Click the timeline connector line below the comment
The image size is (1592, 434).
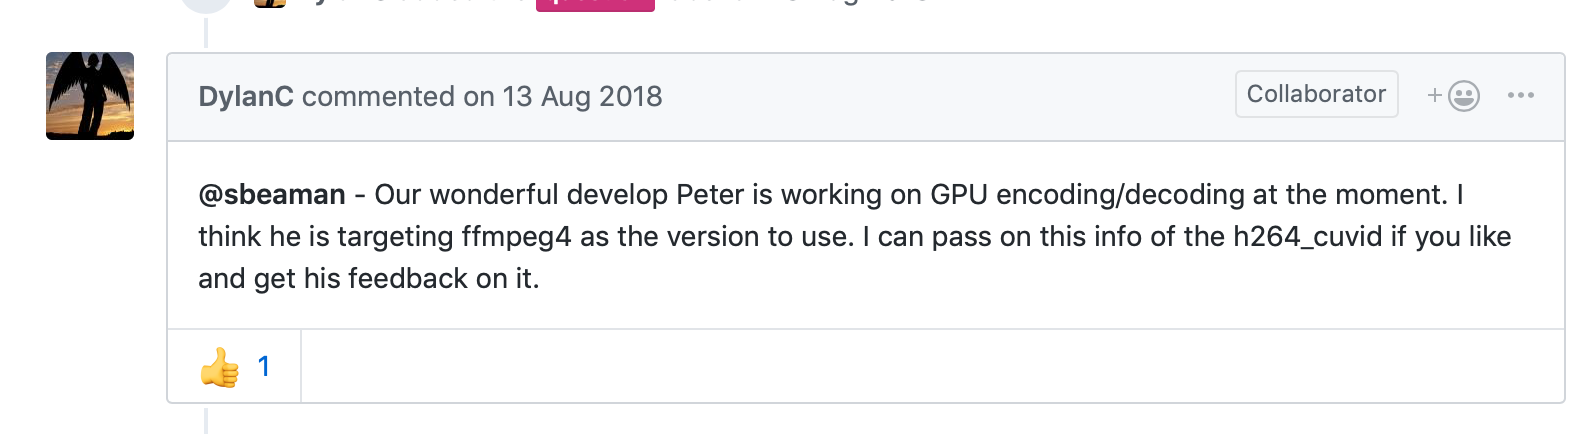coord(206,420)
